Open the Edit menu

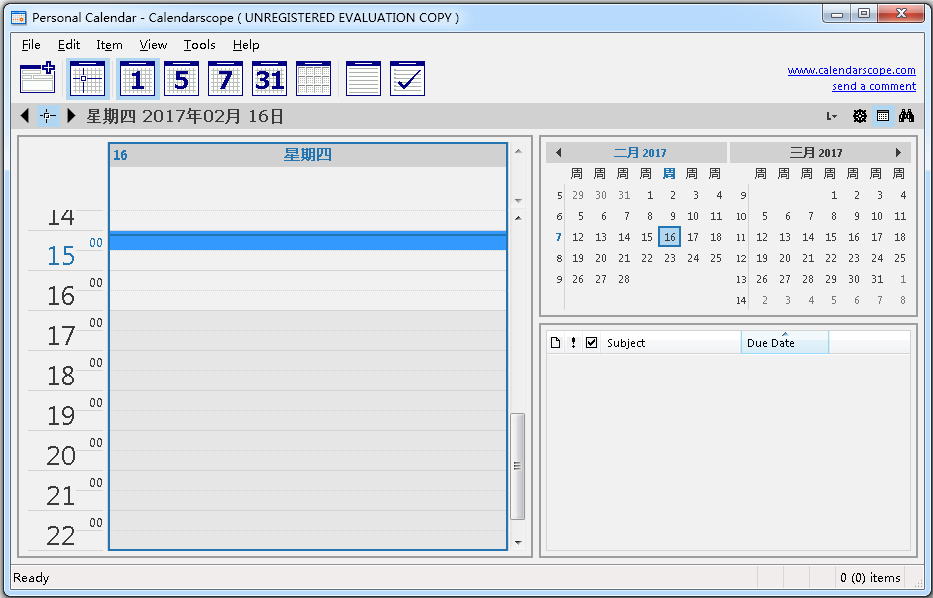pyautogui.click(x=68, y=45)
